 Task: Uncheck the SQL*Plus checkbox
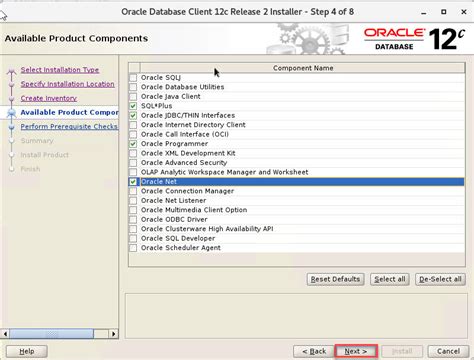(133, 106)
